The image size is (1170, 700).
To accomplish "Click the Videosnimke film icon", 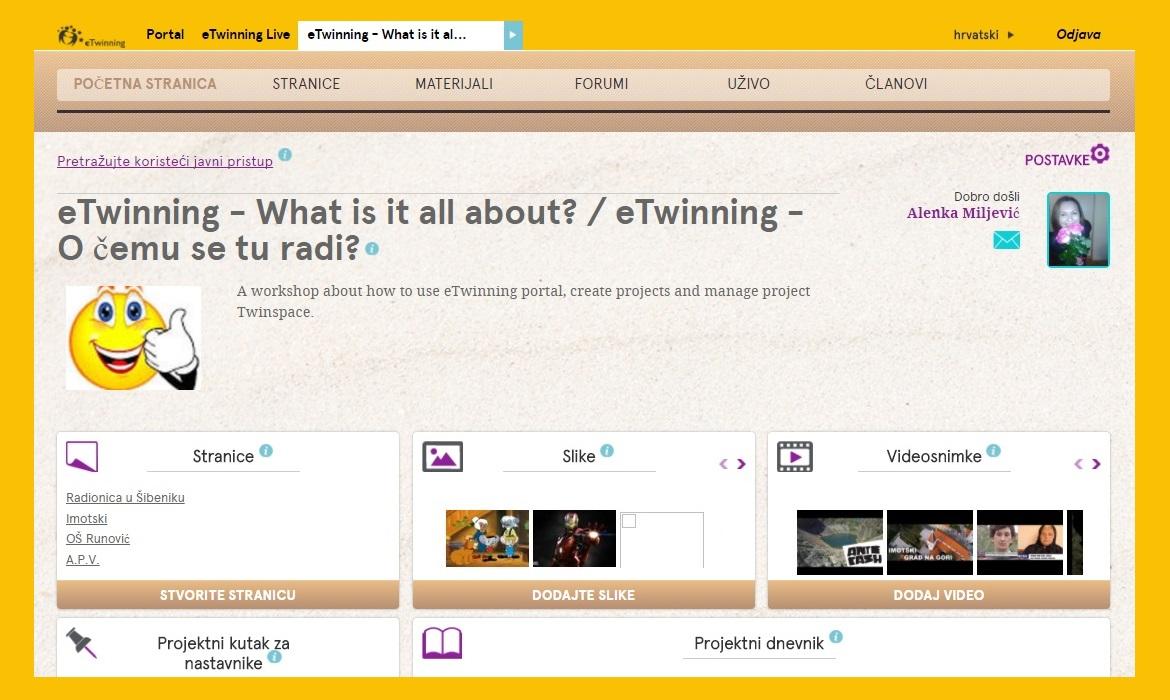I will point(795,457).
